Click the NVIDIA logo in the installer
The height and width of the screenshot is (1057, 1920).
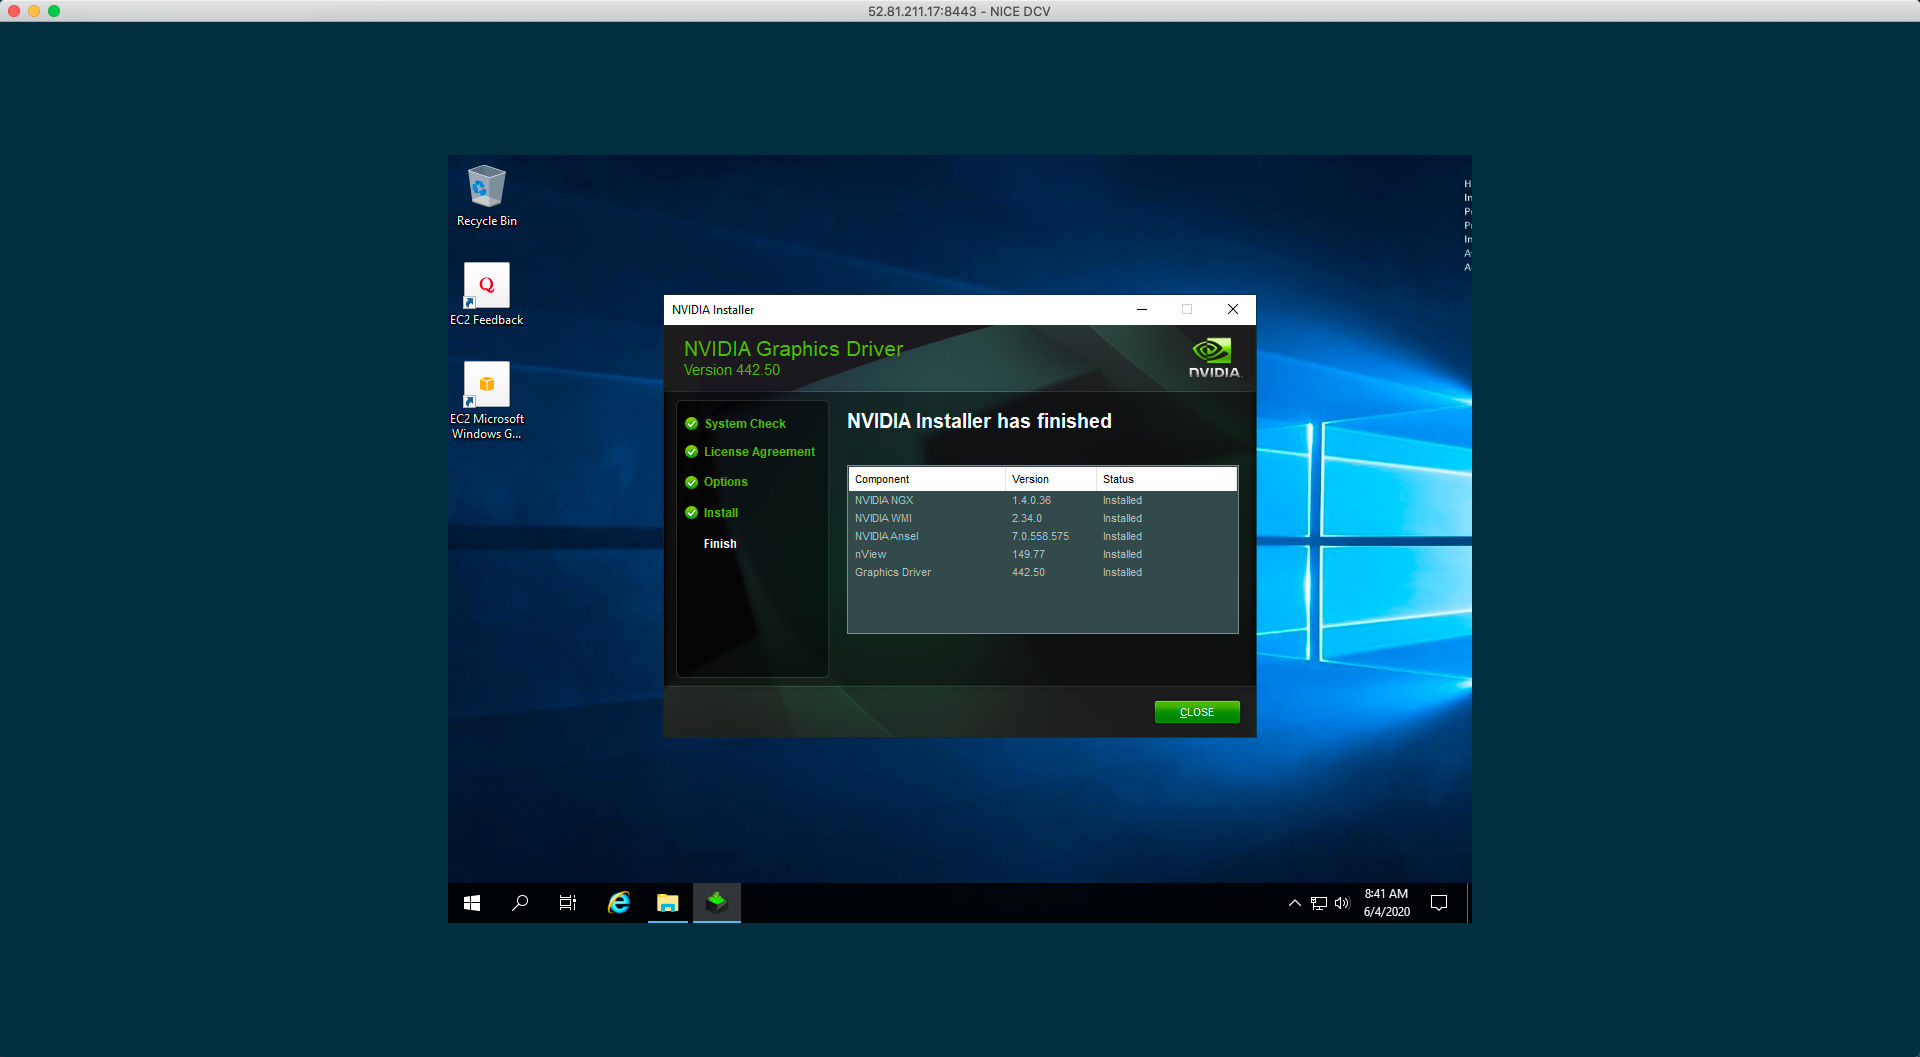(1213, 357)
